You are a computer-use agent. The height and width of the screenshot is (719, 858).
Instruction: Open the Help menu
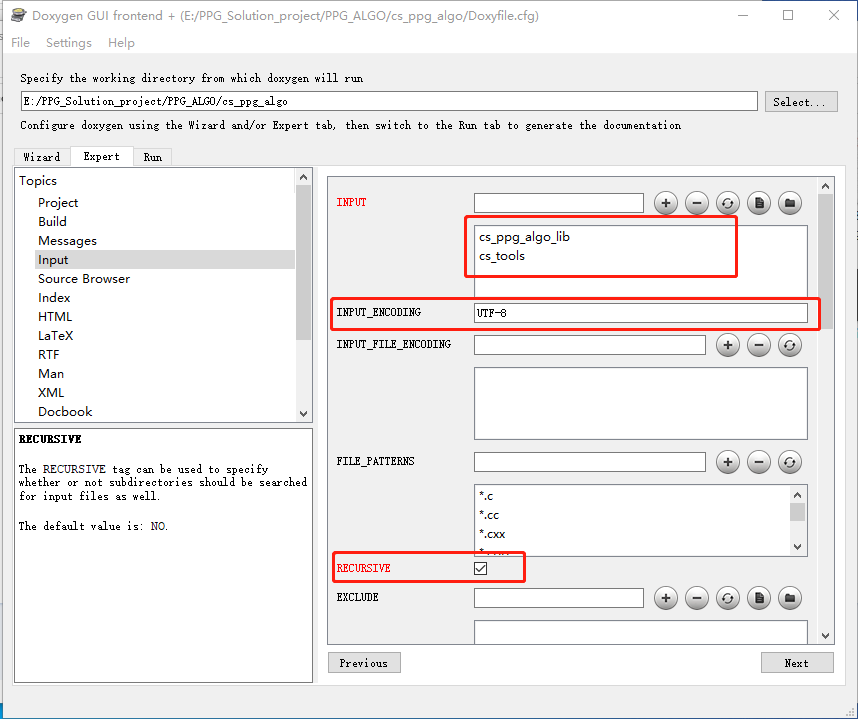[121, 43]
